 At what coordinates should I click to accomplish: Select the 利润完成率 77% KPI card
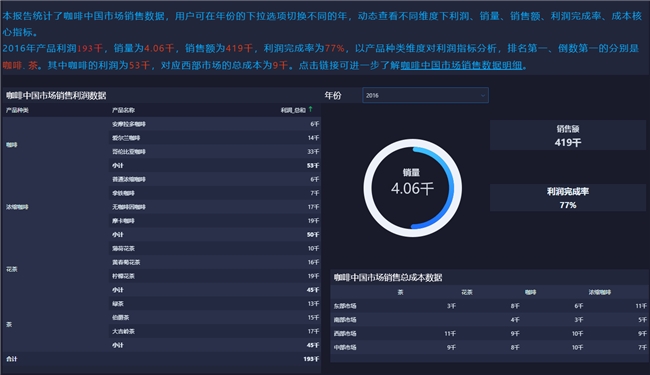(568, 198)
